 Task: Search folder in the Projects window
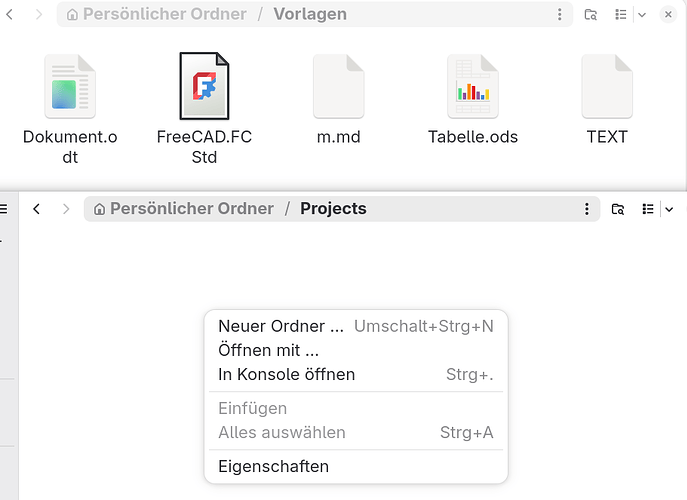(618, 209)
